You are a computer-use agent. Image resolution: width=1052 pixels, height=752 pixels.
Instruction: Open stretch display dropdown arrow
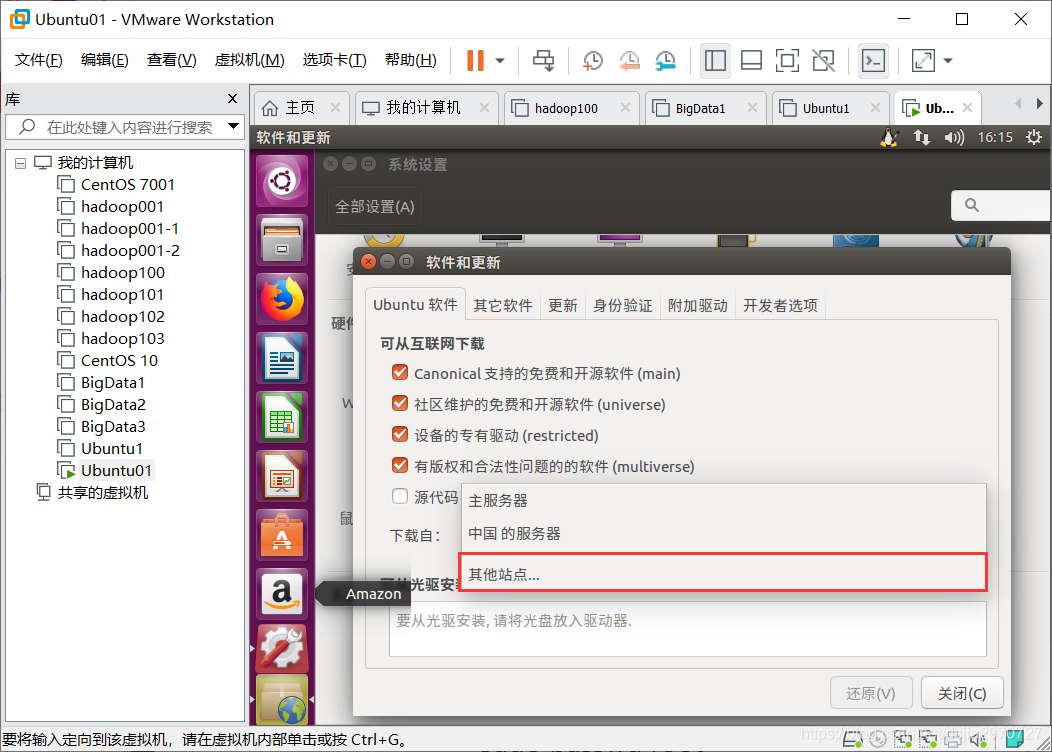coord(948,60)
